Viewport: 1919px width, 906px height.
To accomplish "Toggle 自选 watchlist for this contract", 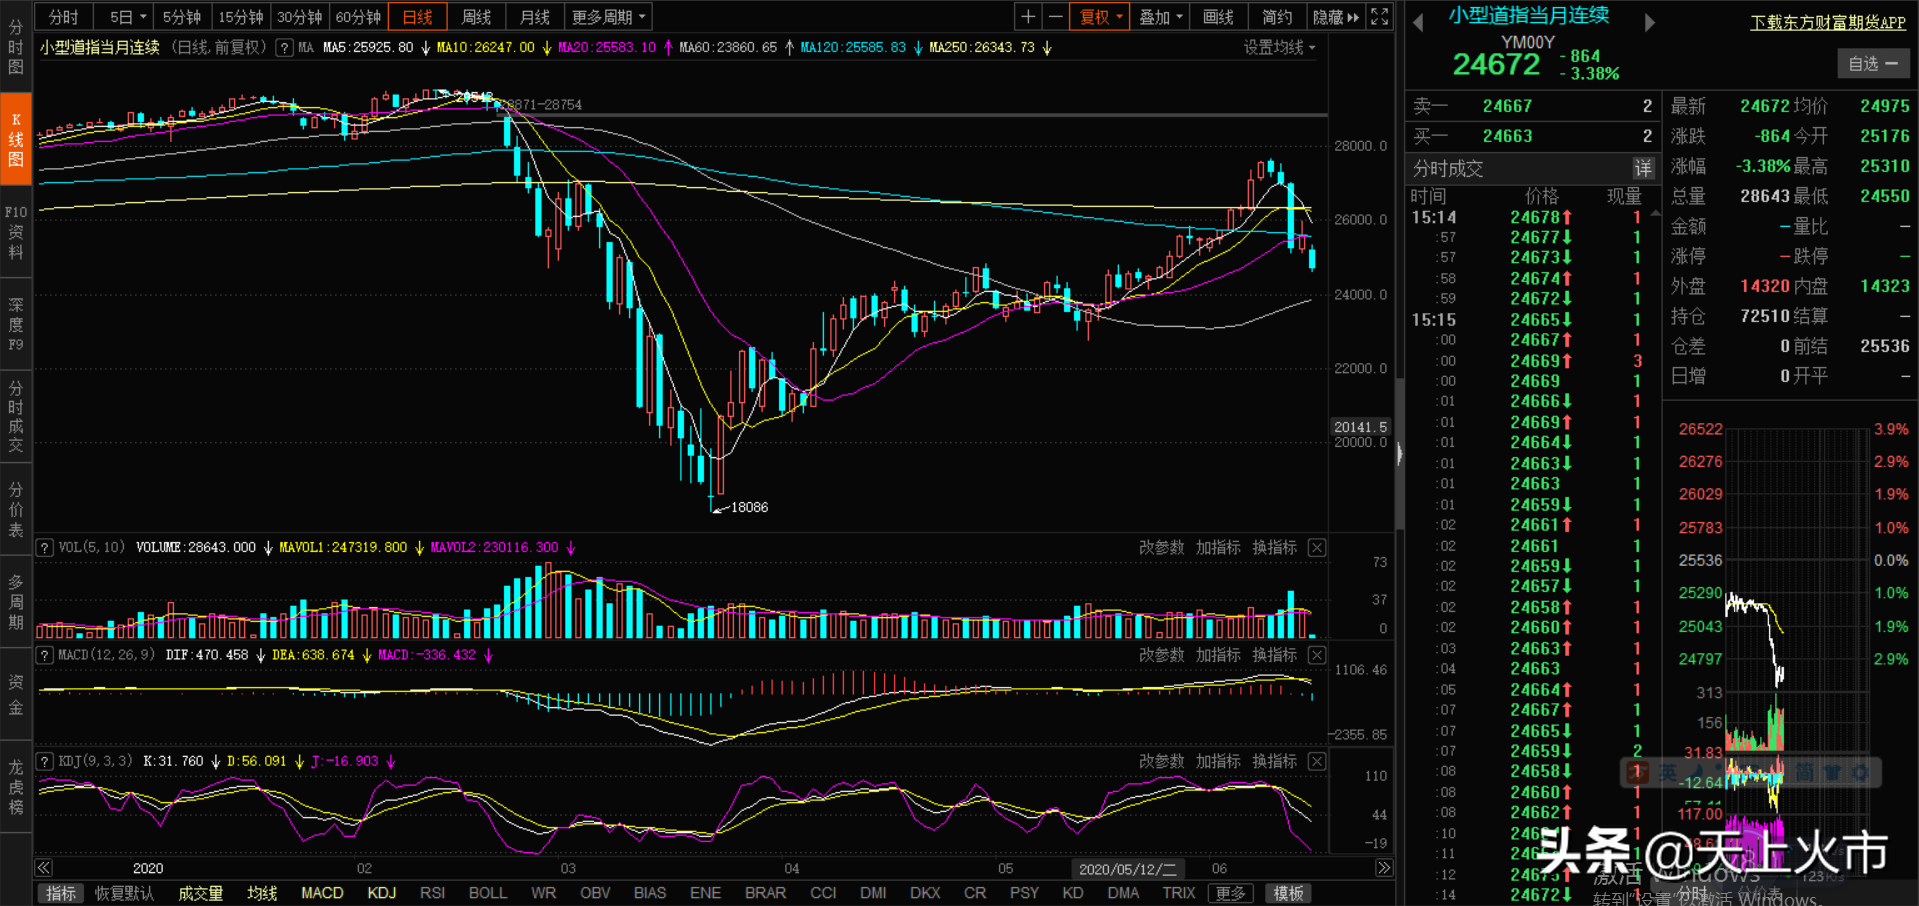I will pyautogui.click(x=1873, y=64).
